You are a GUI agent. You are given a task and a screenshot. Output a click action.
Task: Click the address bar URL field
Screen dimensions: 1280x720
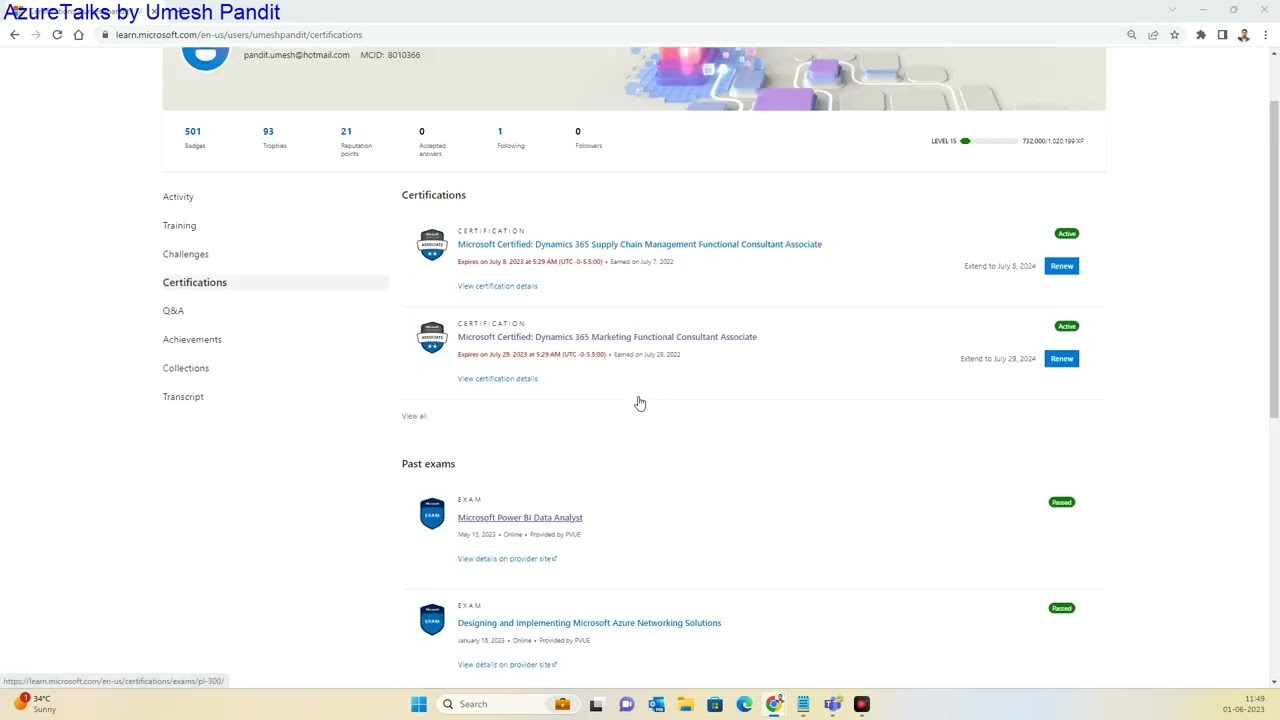pyautogui.click(x=610, y=35)
